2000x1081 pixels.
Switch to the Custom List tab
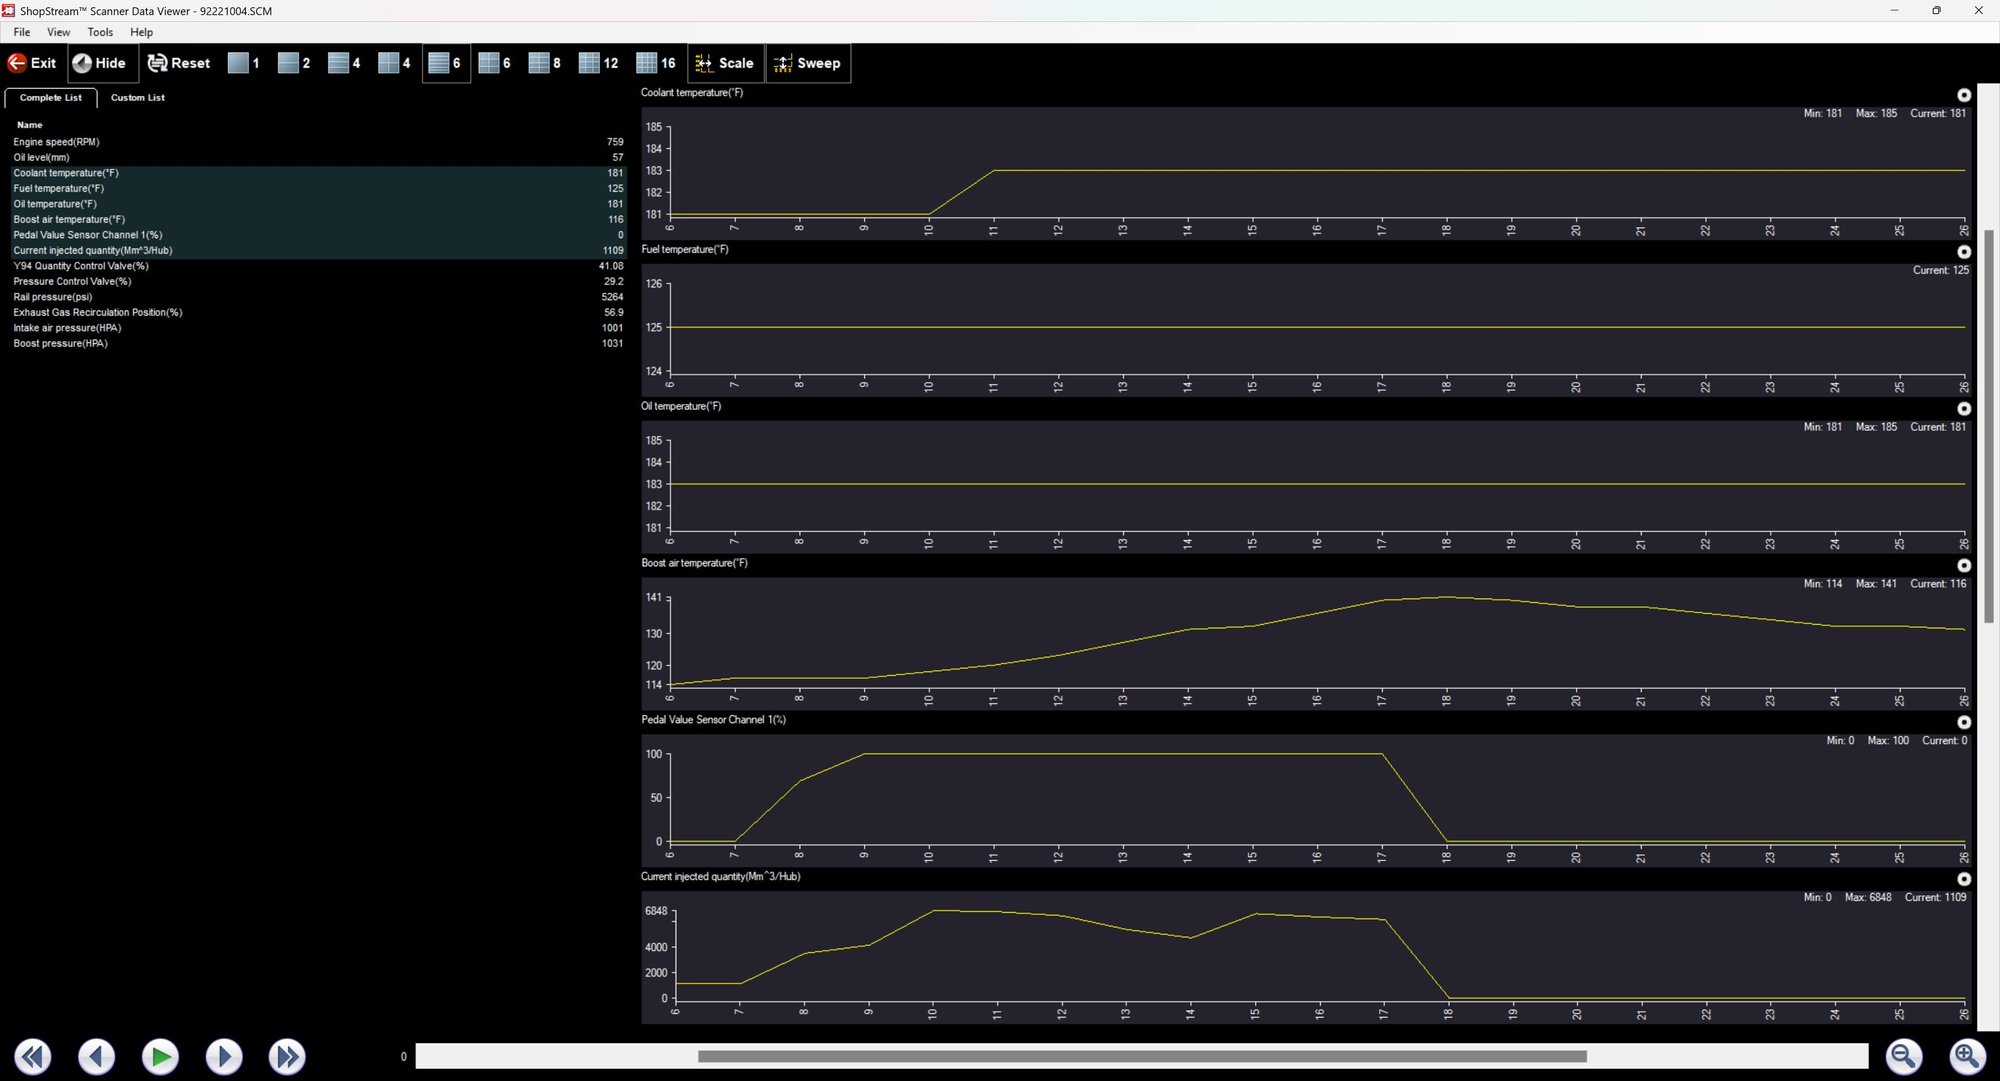137,98
